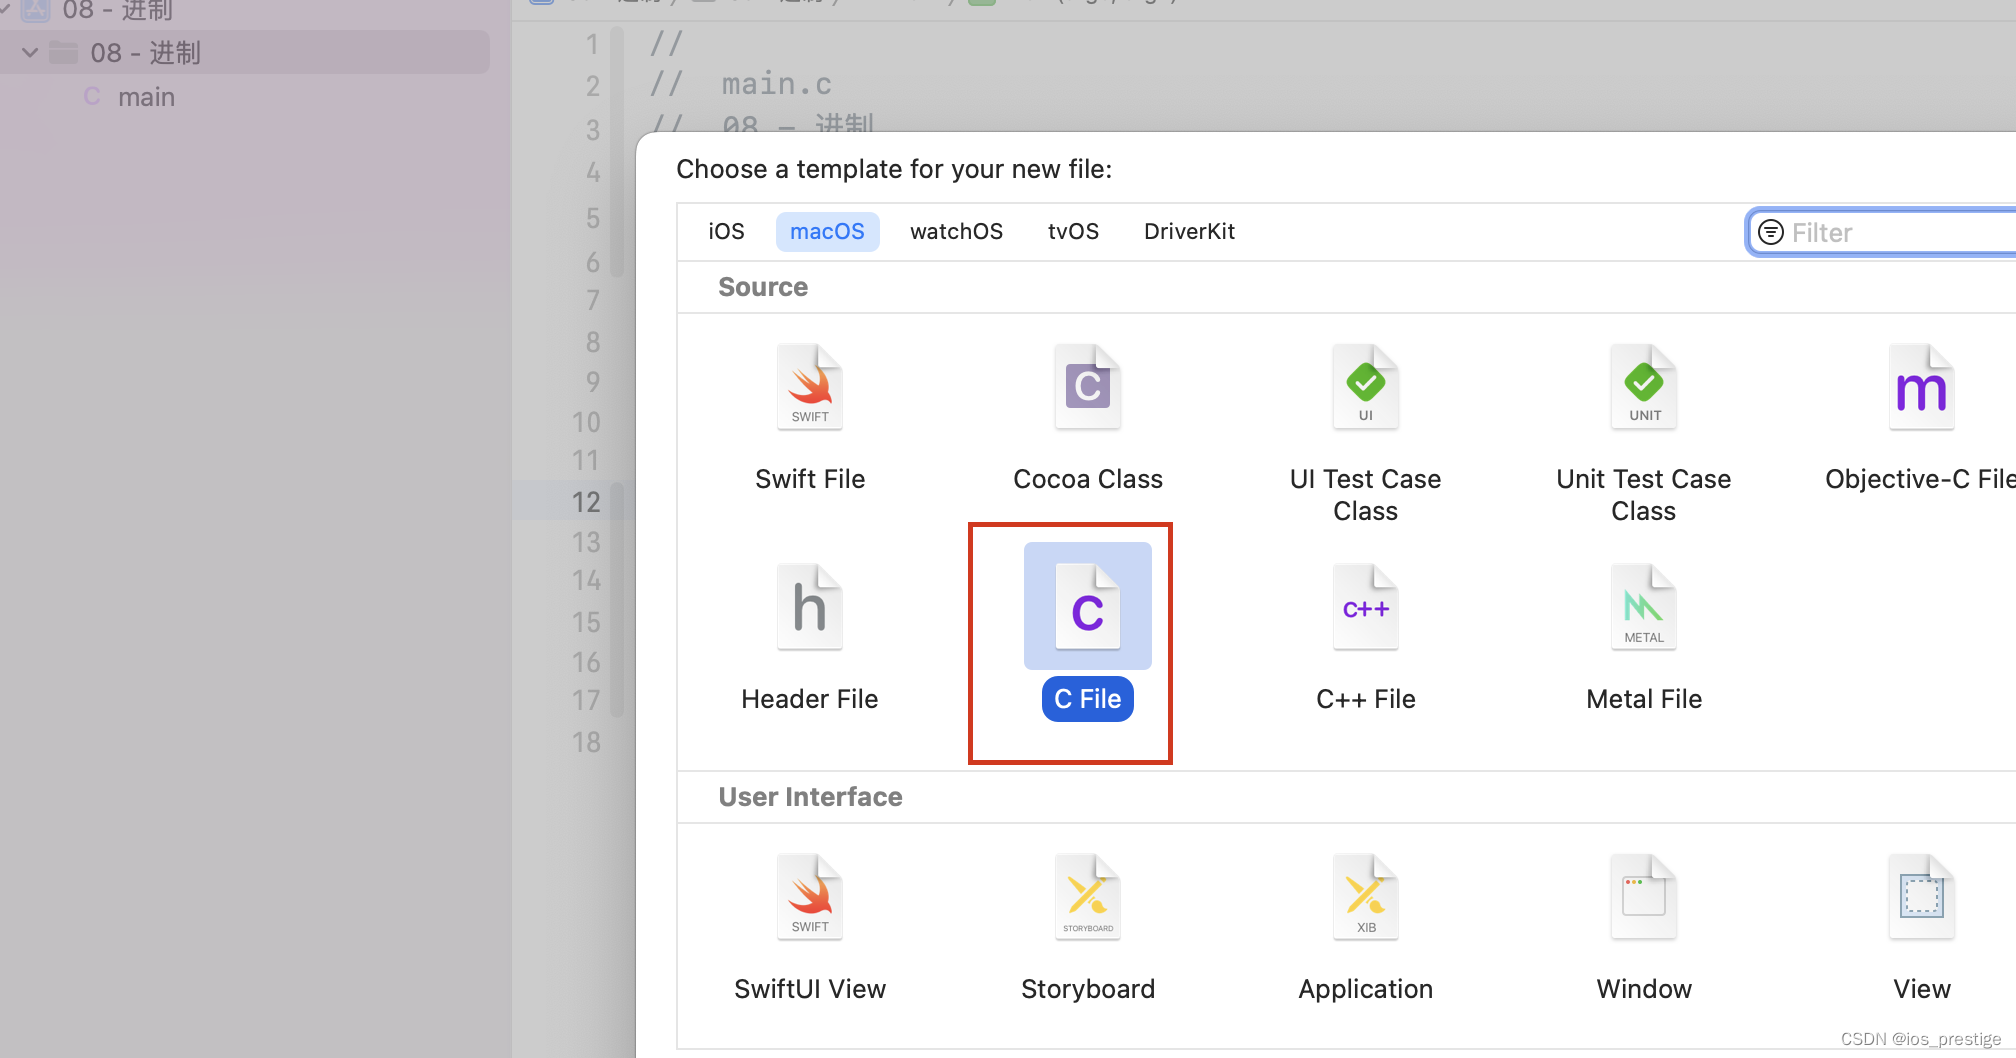Viewport: 2016px width, 1058px height.
Task: Click the 'Storyboard' label
Action: (x=1088, y=989)
